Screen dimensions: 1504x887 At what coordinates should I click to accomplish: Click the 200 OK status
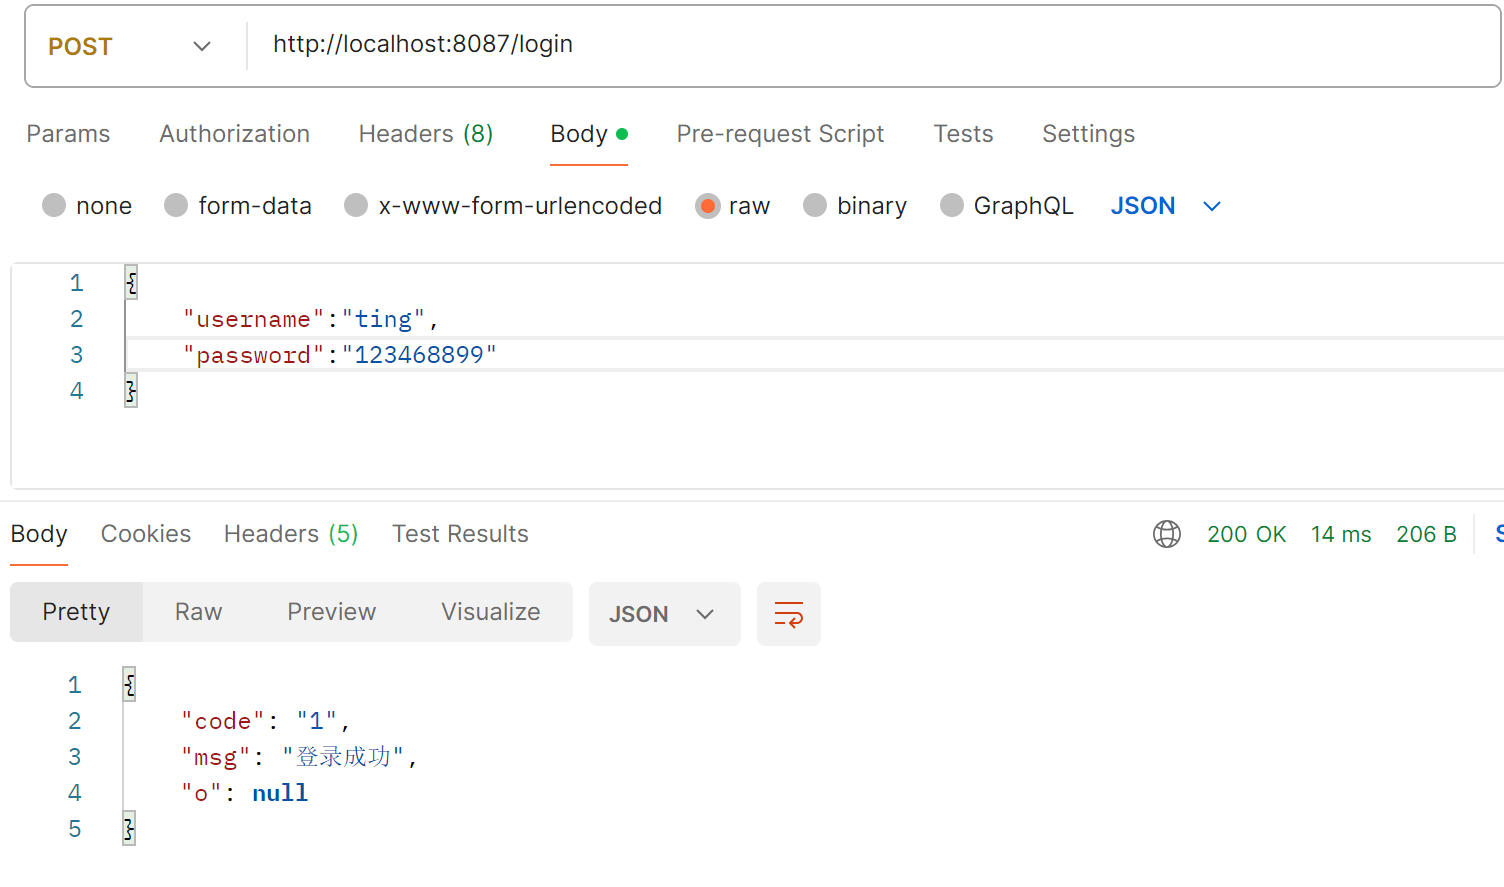(x=1246, y=534)
